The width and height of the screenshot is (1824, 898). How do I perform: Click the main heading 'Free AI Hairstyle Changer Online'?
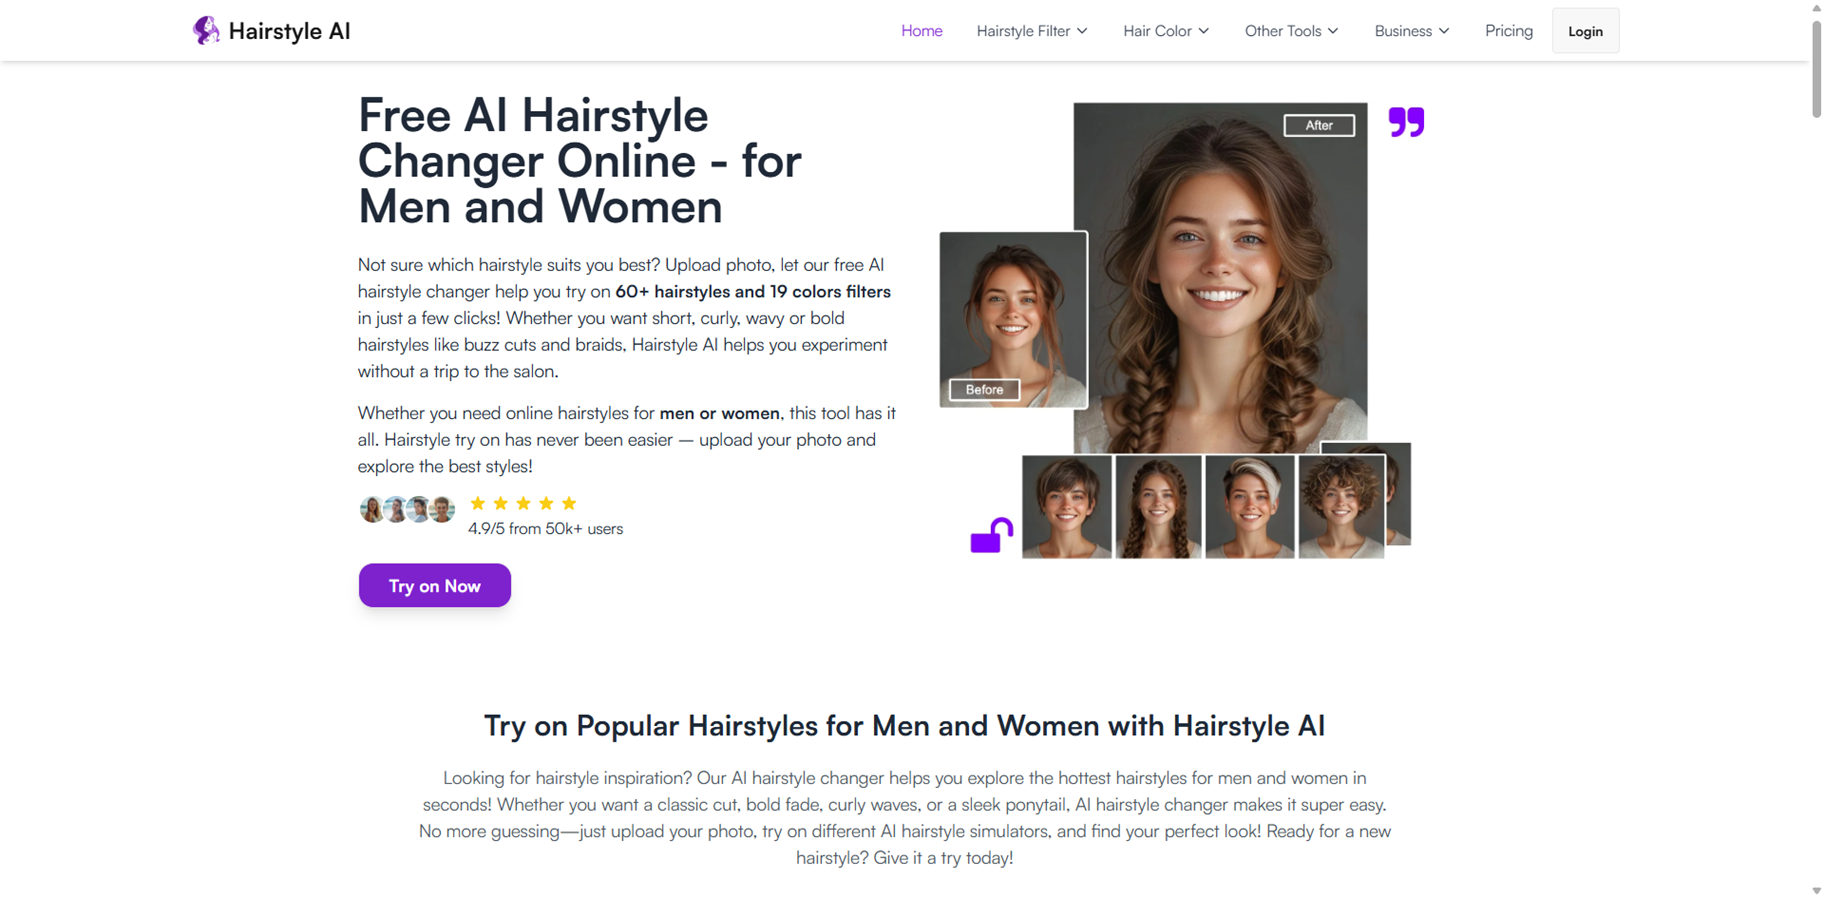580,160
